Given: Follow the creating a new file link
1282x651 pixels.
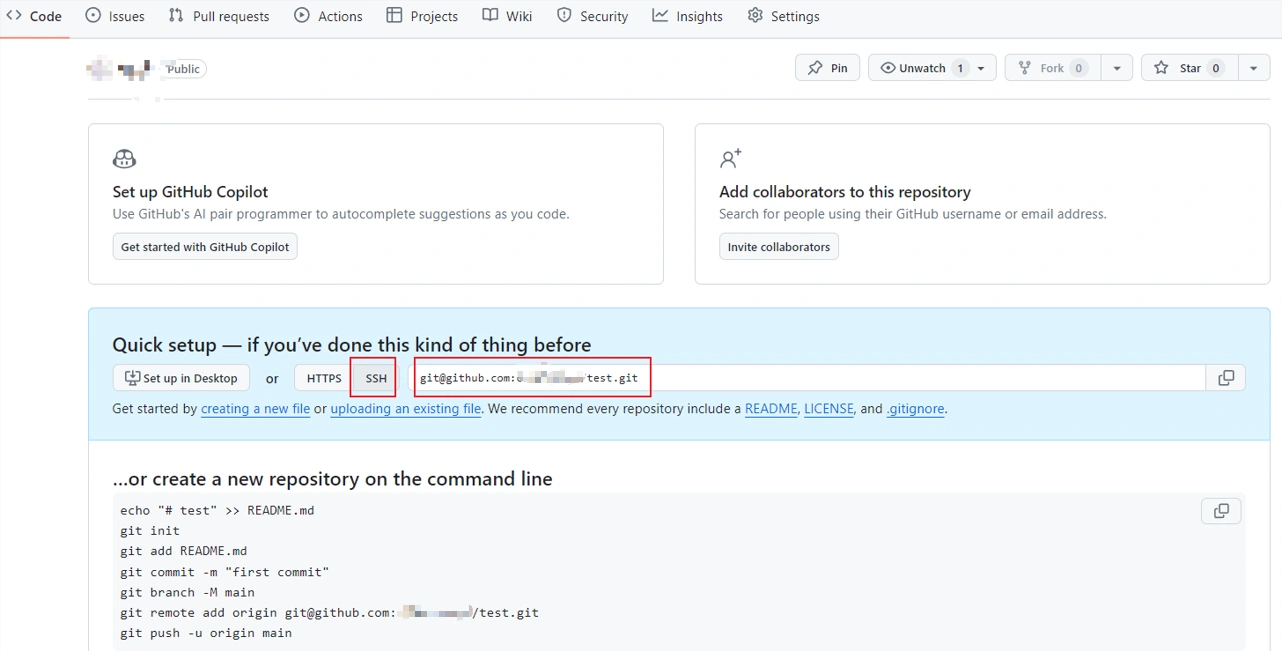Looking at the screenshot, I should 255,409.
